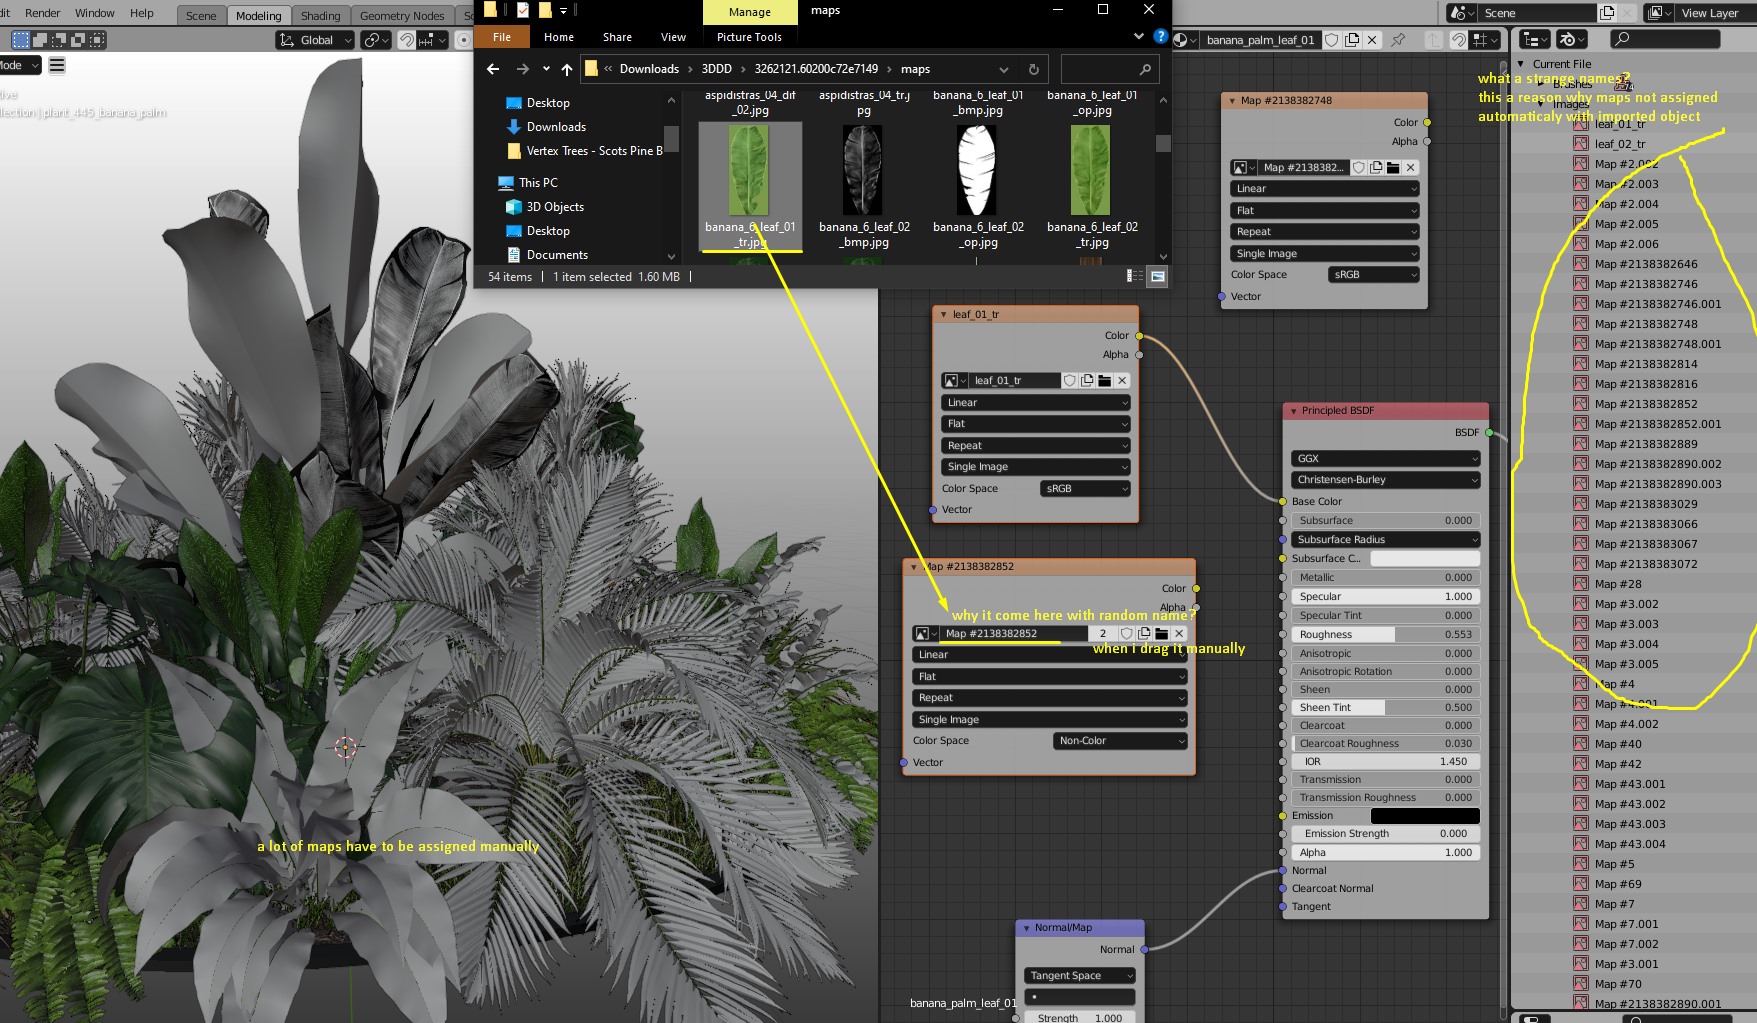The height and width of the screenshot is (1023, 1757).
Task: Open GGX distribution dropdown in Principled BSDF
Action: coord(1385,459)
